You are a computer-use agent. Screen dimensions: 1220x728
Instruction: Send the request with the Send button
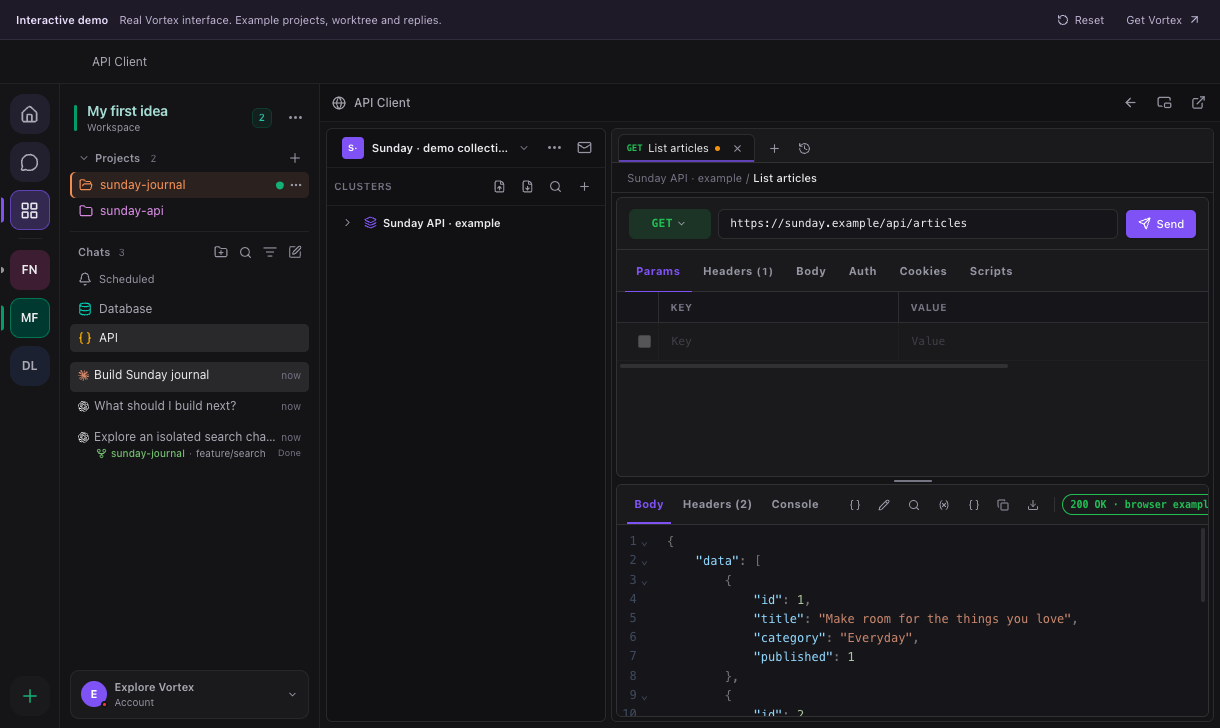tap(1161, 224)
